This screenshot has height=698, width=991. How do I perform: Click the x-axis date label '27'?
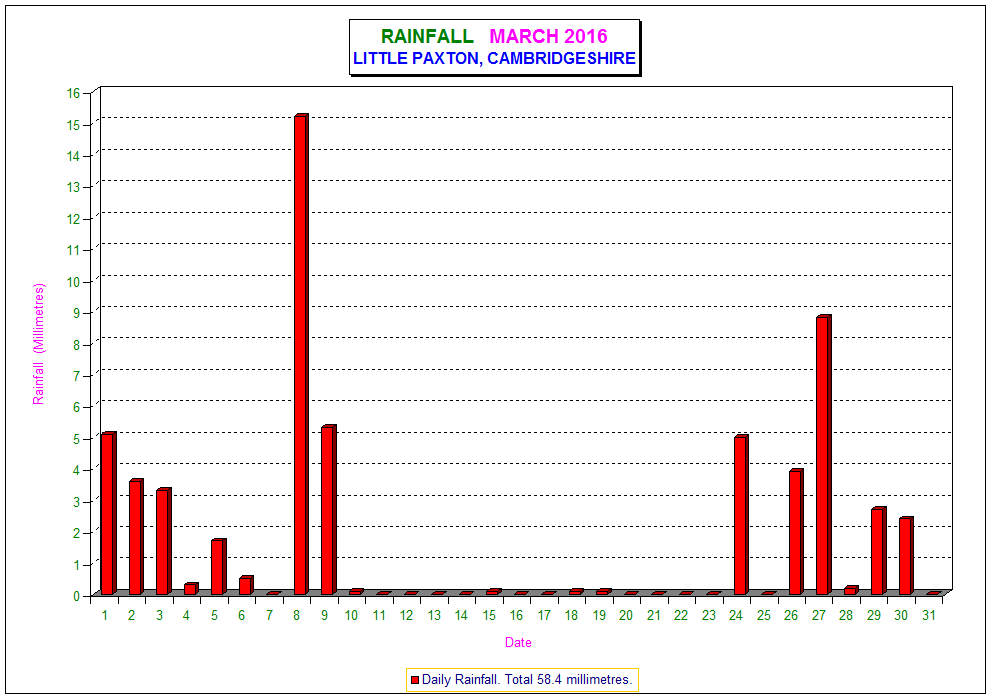(x=818, y=615)
